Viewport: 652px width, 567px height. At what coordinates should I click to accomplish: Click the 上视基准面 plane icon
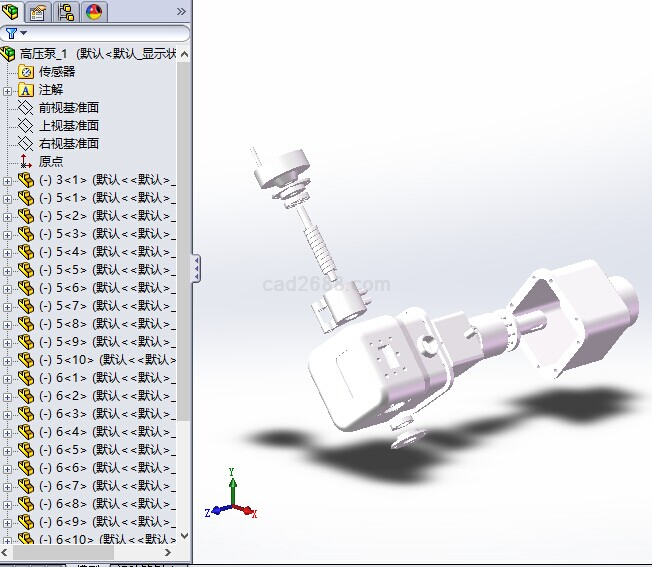tap(26, 126)
